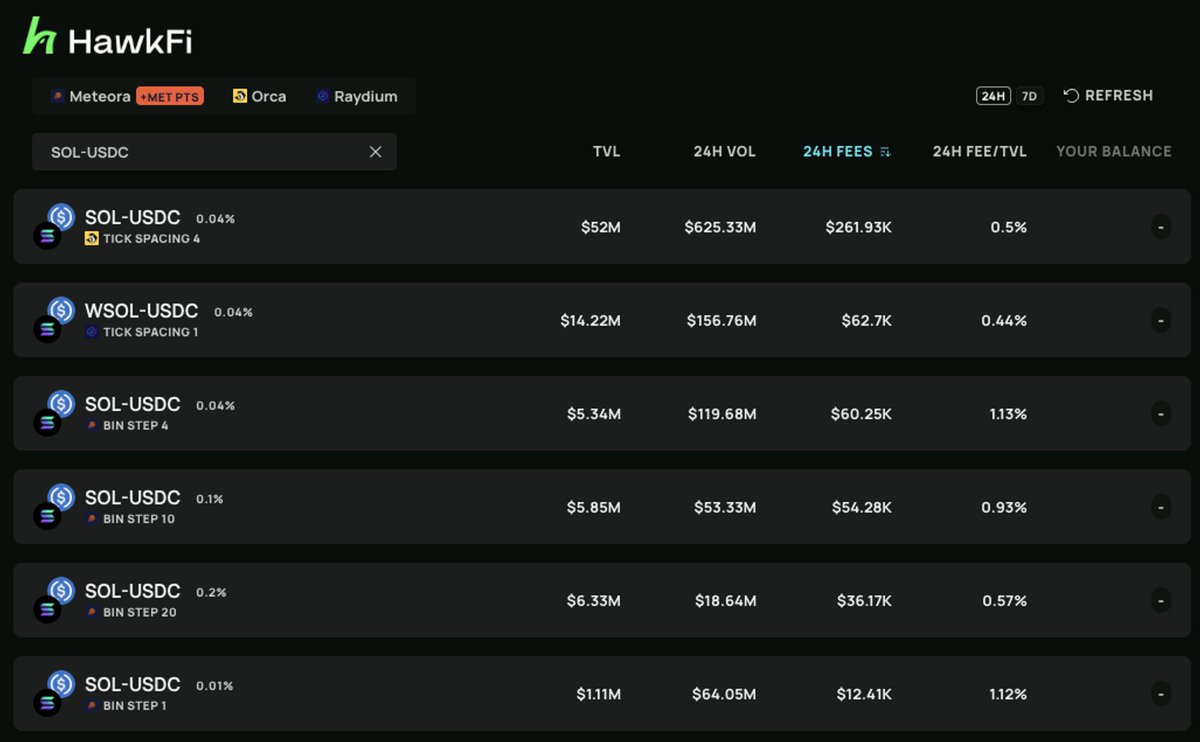Image resolution: width=1200 pixels, height=742 pixels.
Task: Click the 0.2% fee tier label
Action: point(211,592)
